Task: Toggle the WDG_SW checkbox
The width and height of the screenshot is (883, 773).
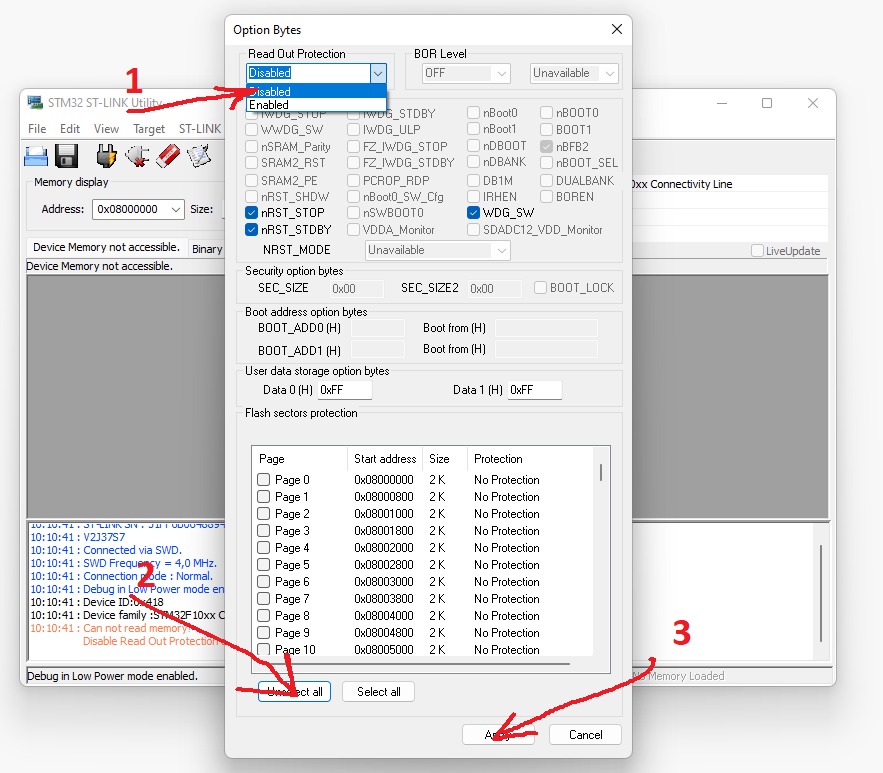Action: [x=473, y=213]
